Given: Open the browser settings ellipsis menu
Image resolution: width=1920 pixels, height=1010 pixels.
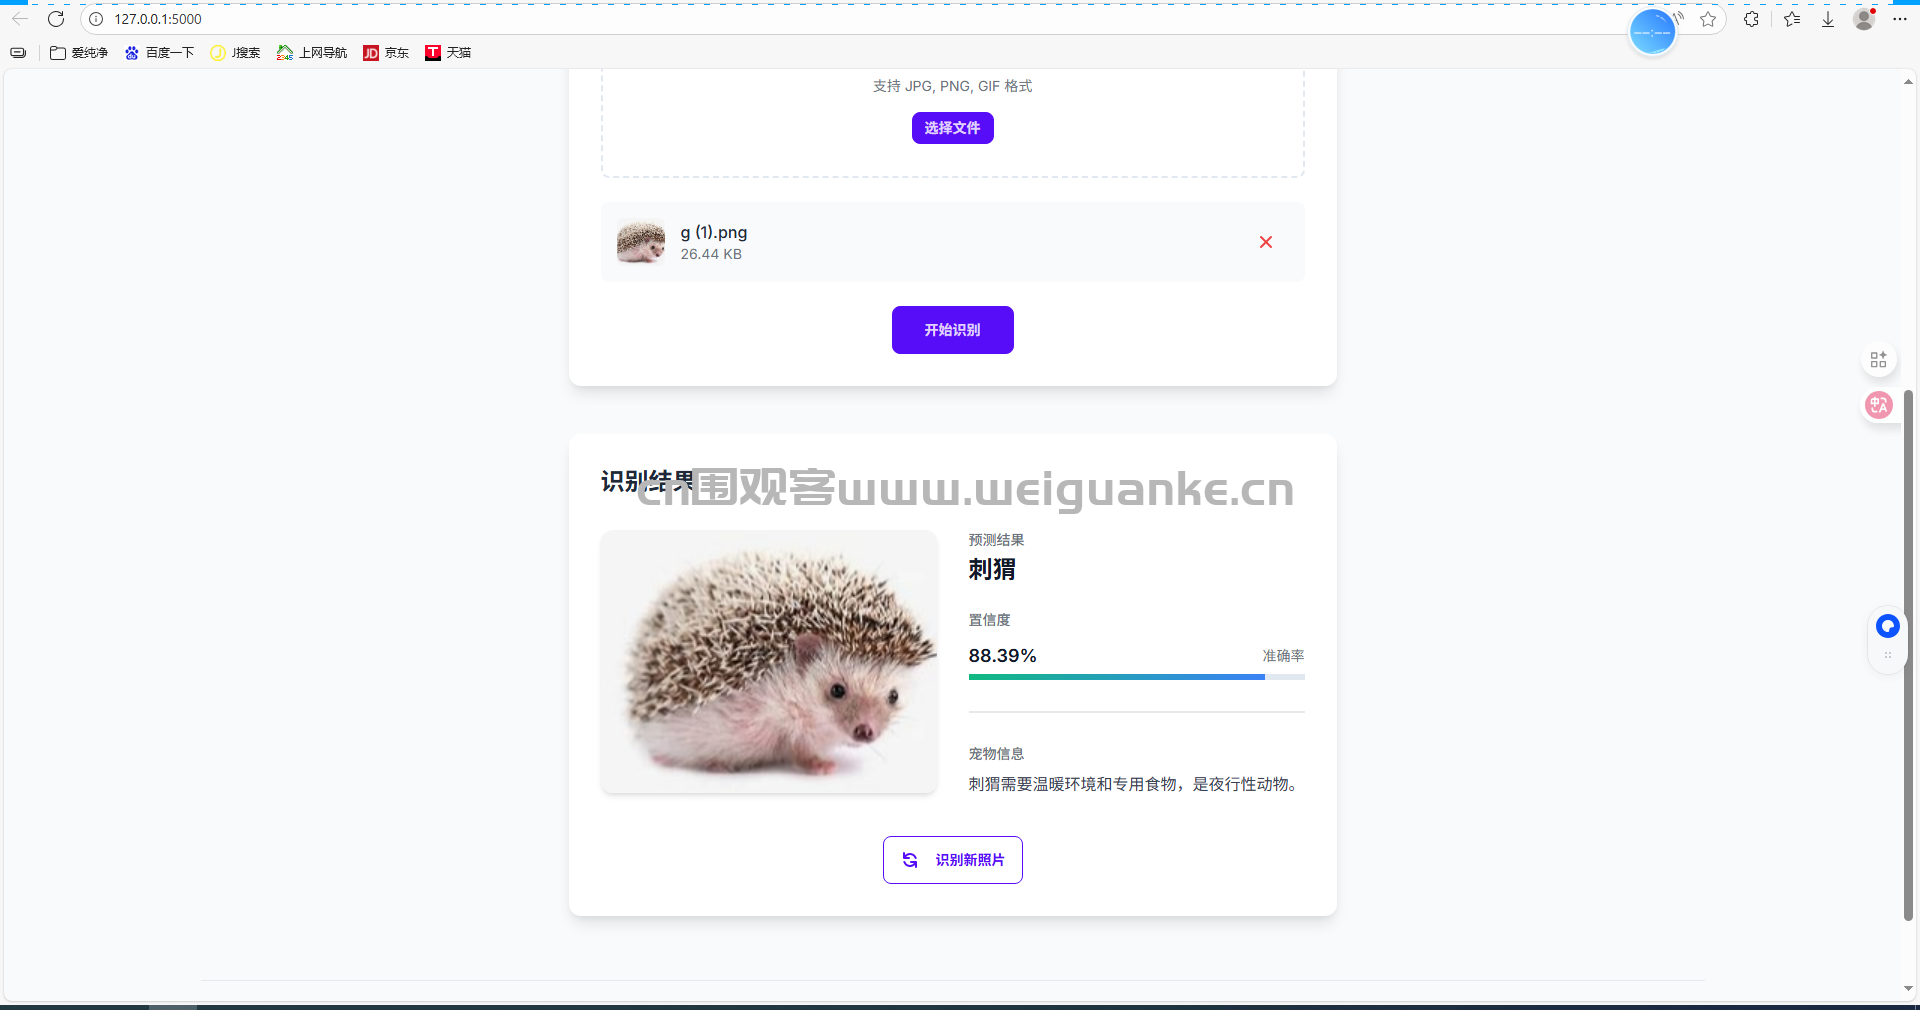Looking at the screenshot, I should (1900, 19).
